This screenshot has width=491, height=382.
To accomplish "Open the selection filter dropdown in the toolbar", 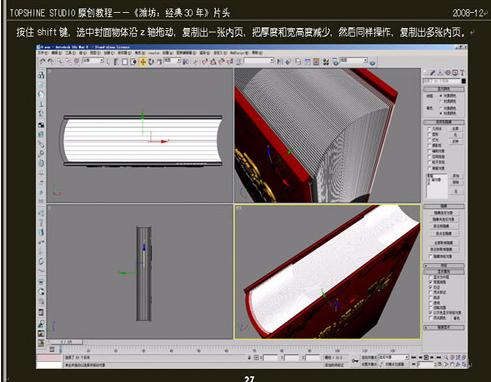I will coord(93,60).
